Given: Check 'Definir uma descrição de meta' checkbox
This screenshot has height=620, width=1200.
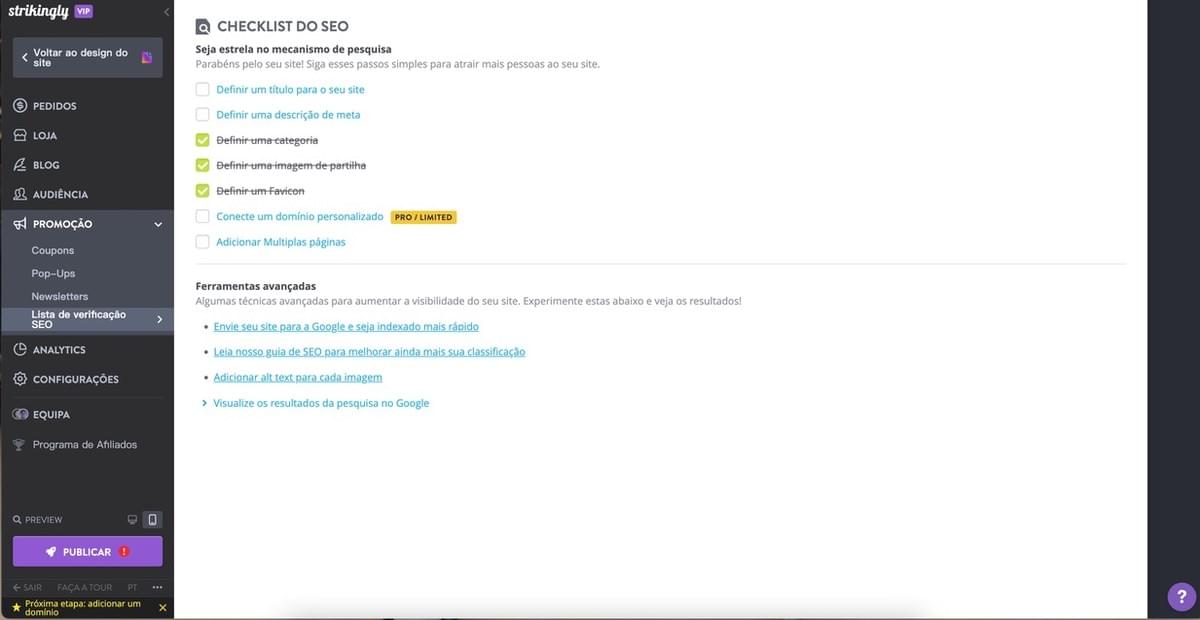Looking at the screenshot, I should 203,114.
